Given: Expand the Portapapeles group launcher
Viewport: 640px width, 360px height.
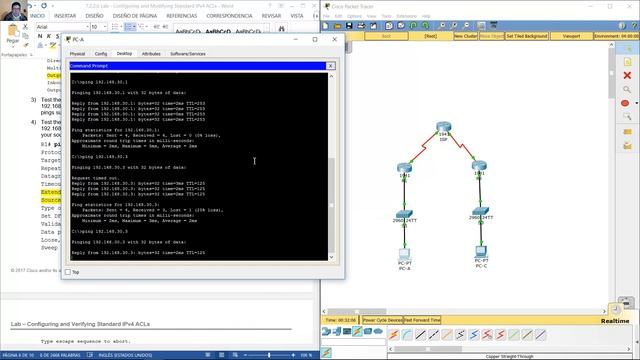Looking at the screenshot, I should 31,55.
